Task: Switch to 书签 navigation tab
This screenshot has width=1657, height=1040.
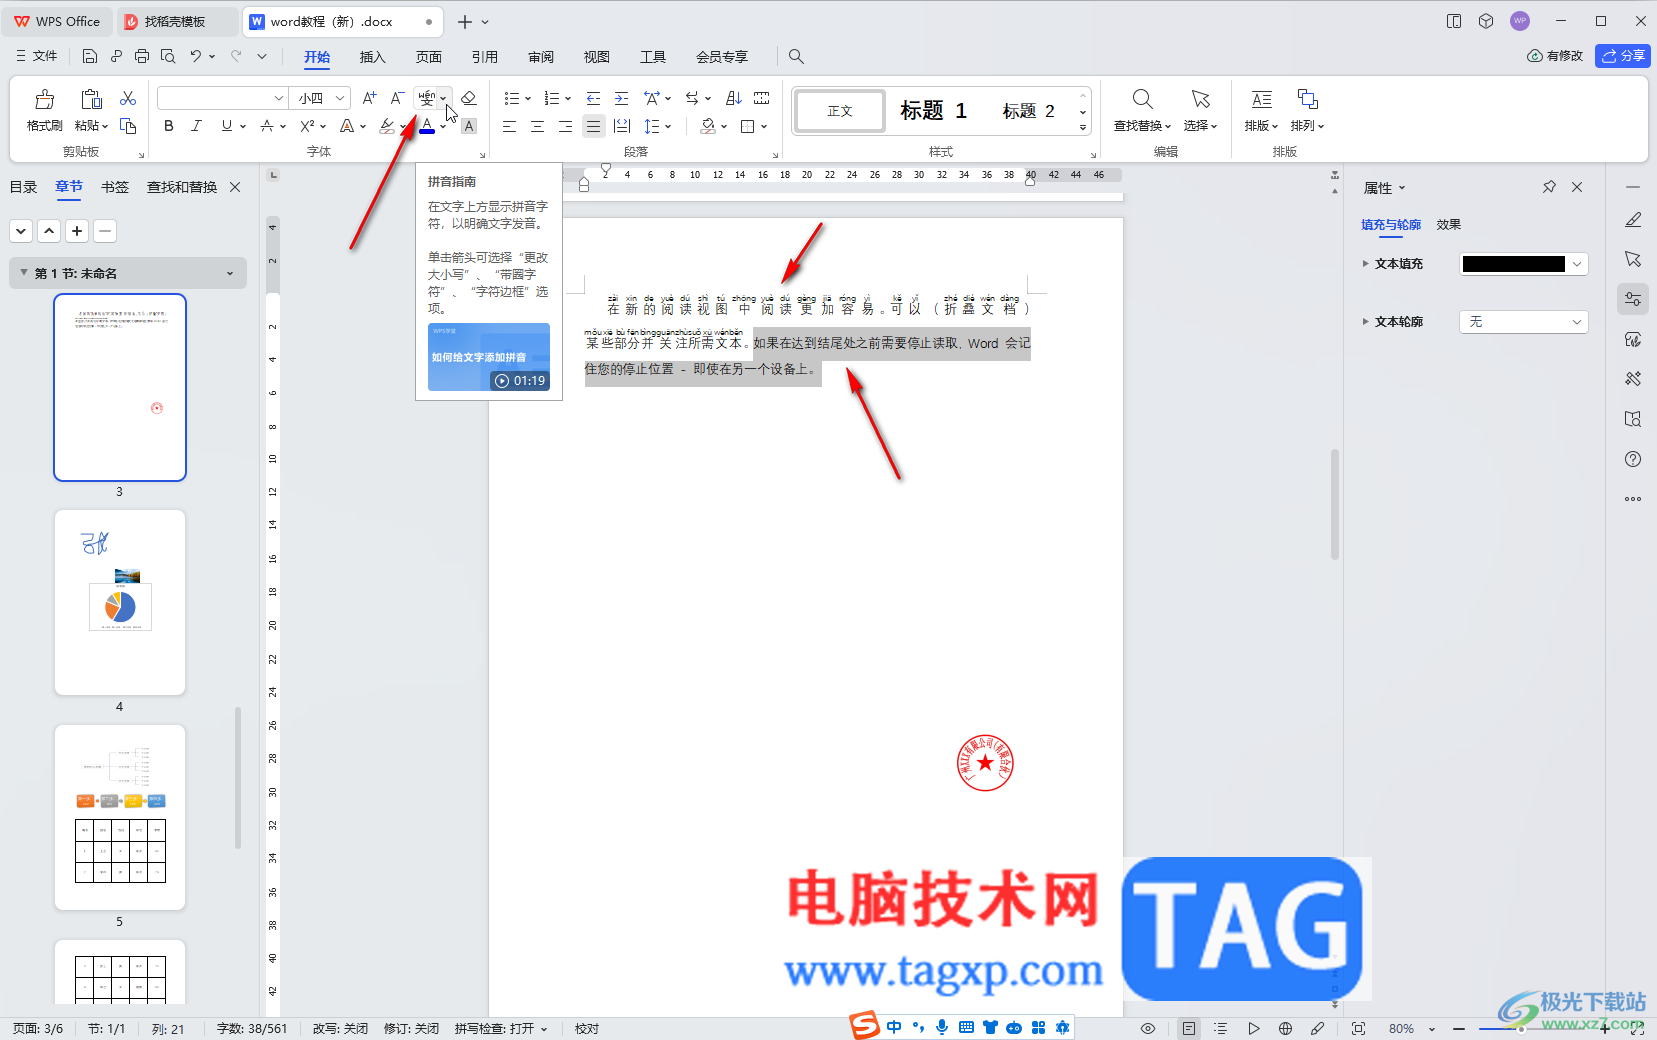Action: 115,187
